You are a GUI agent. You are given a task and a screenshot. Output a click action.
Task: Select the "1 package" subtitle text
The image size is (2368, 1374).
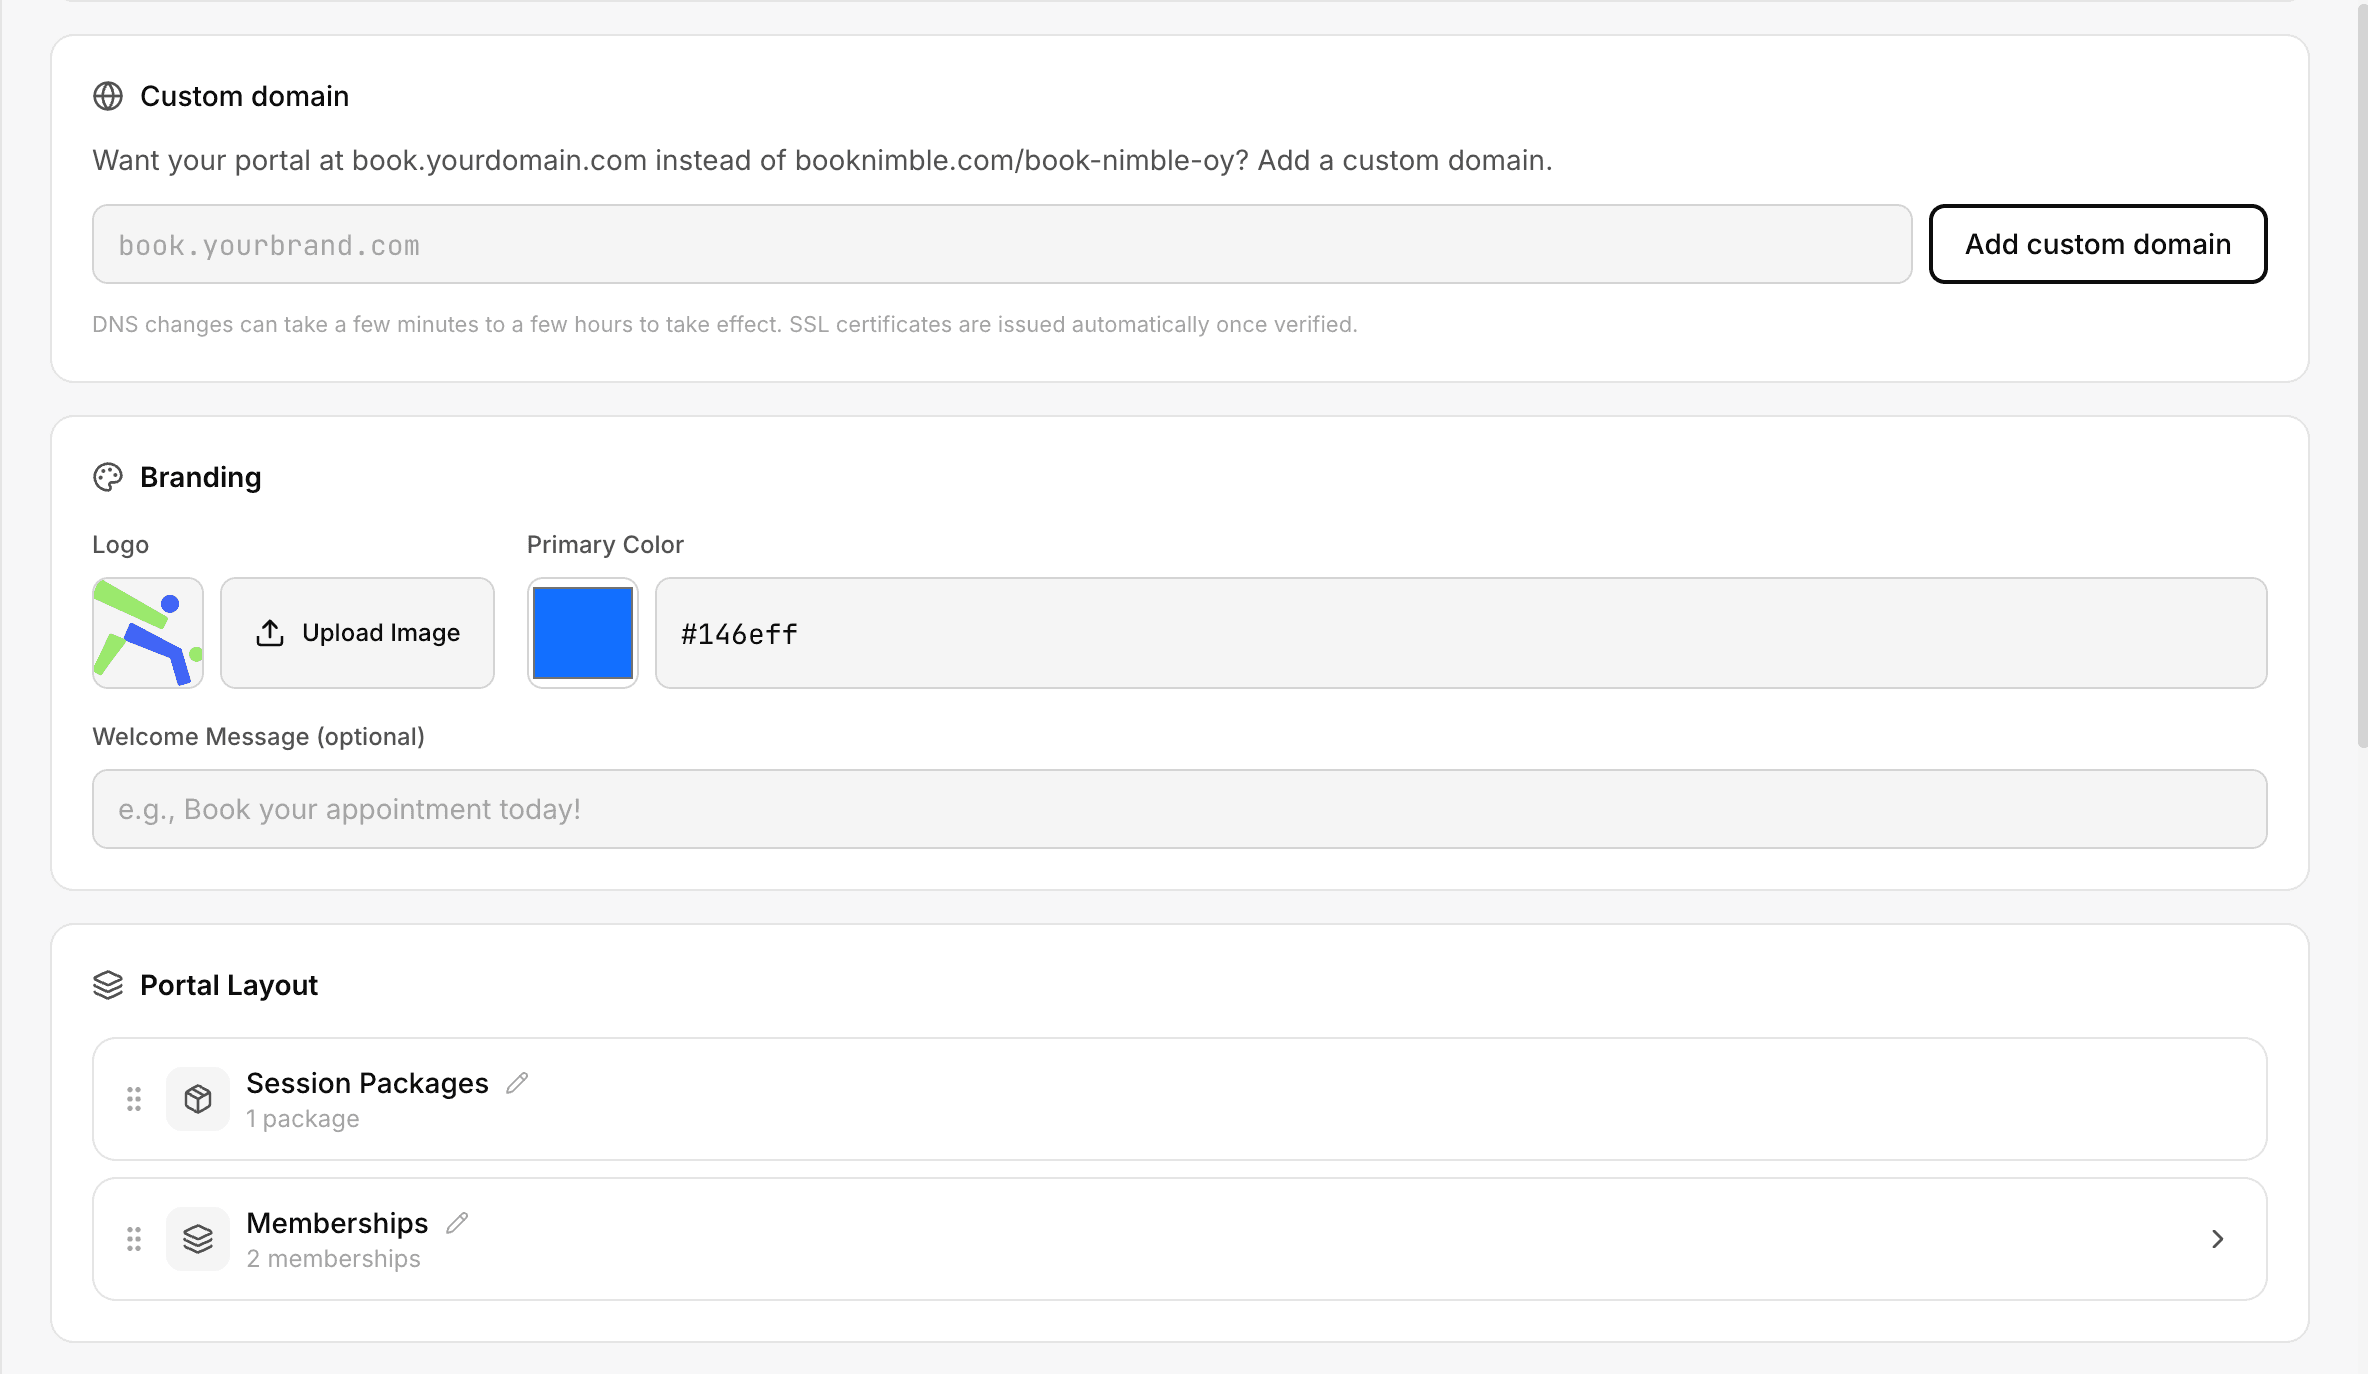(303, 1119)
